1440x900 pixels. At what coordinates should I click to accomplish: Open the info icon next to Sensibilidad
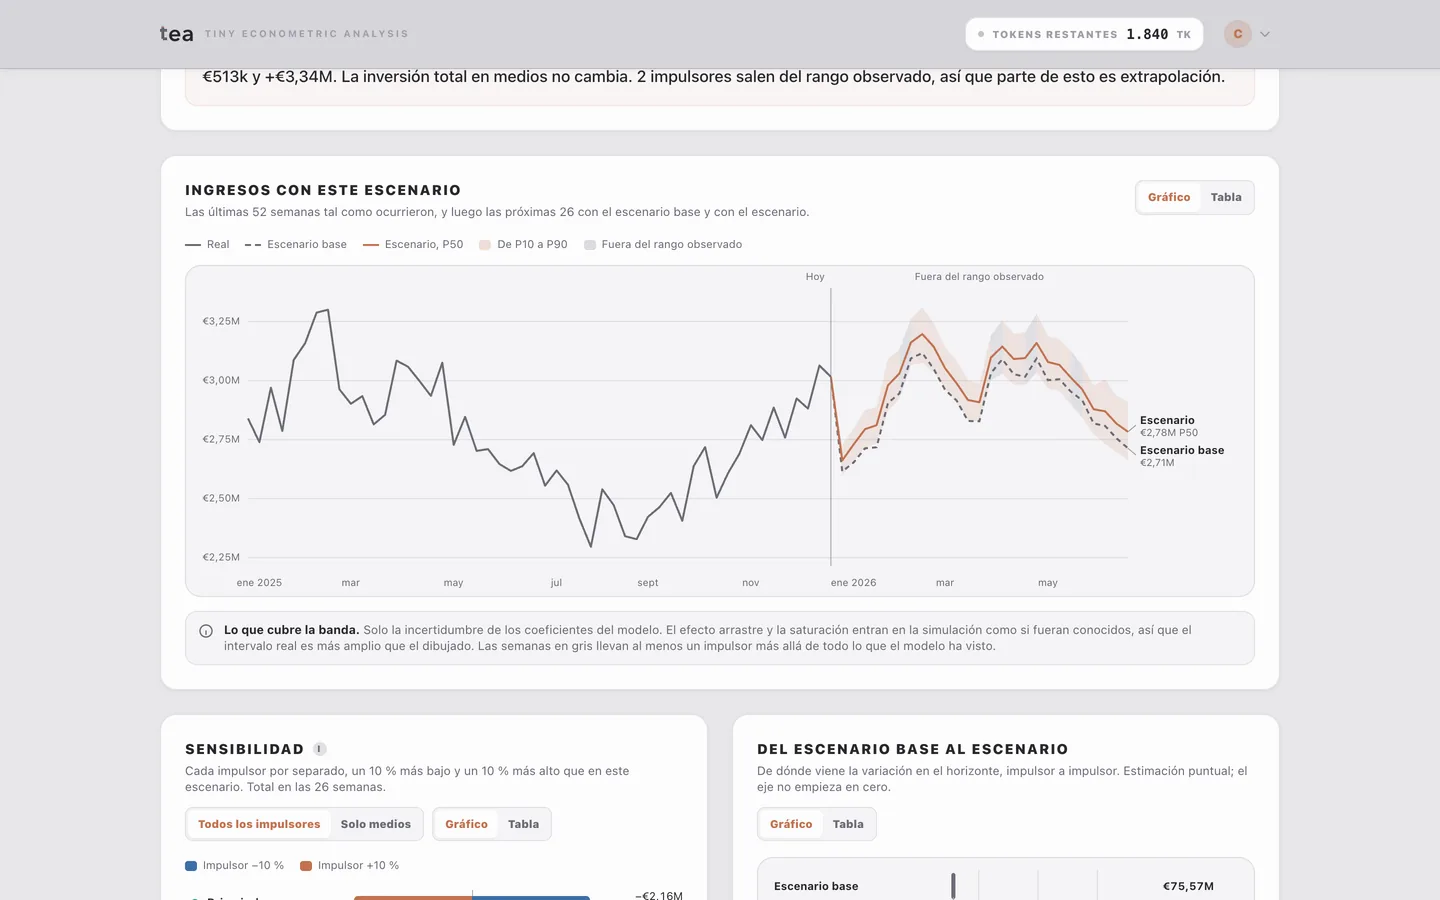click(320, 749)
